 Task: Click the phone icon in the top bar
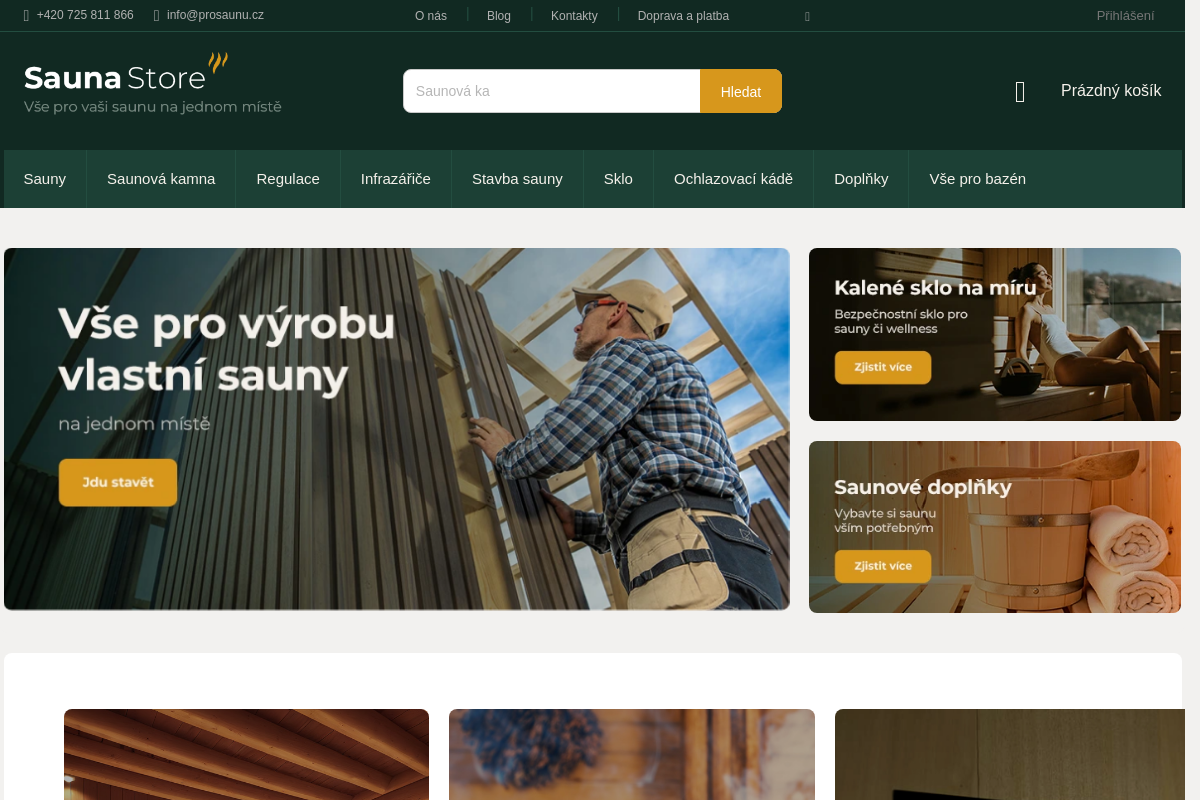[24, 15]
